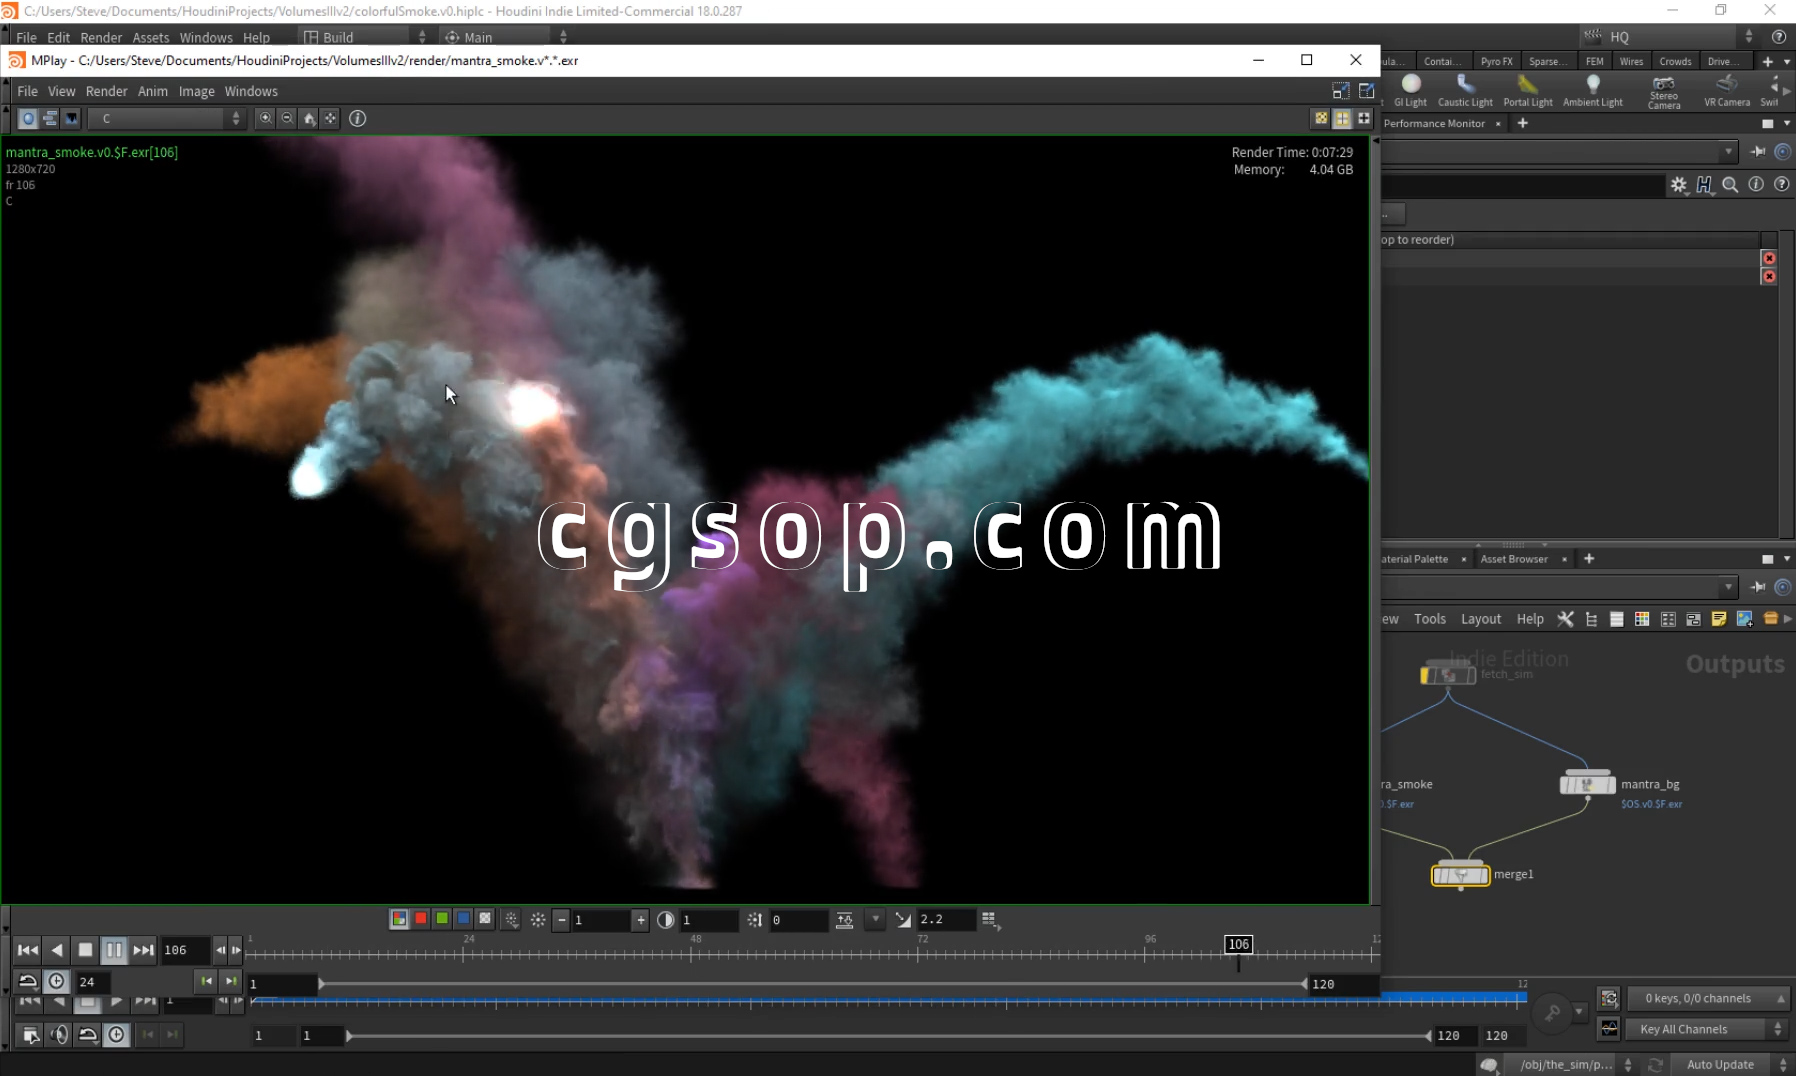Image resolution: width=1796 pixels, height=1076 pixels.
Task: Open the Main radial menu dropdown
Action: point(506,37)
